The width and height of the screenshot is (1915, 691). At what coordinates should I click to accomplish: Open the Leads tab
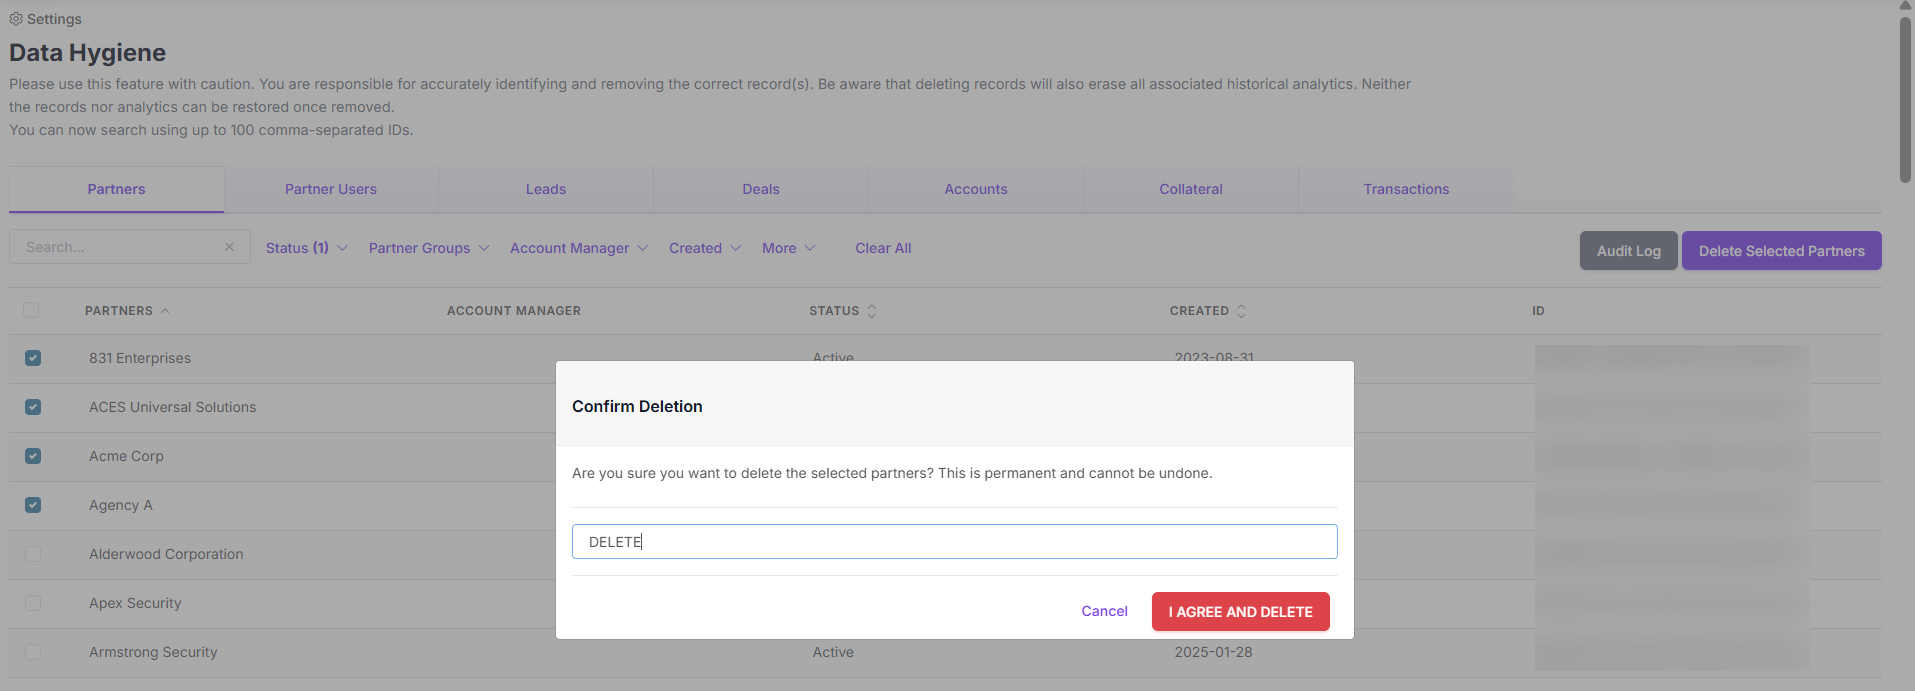pyautogui.click(x=546, y=189)
